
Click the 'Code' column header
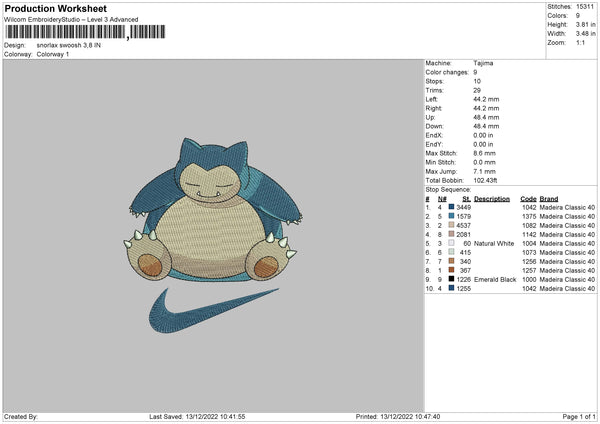pyautogui.click(x=528, y=199)
